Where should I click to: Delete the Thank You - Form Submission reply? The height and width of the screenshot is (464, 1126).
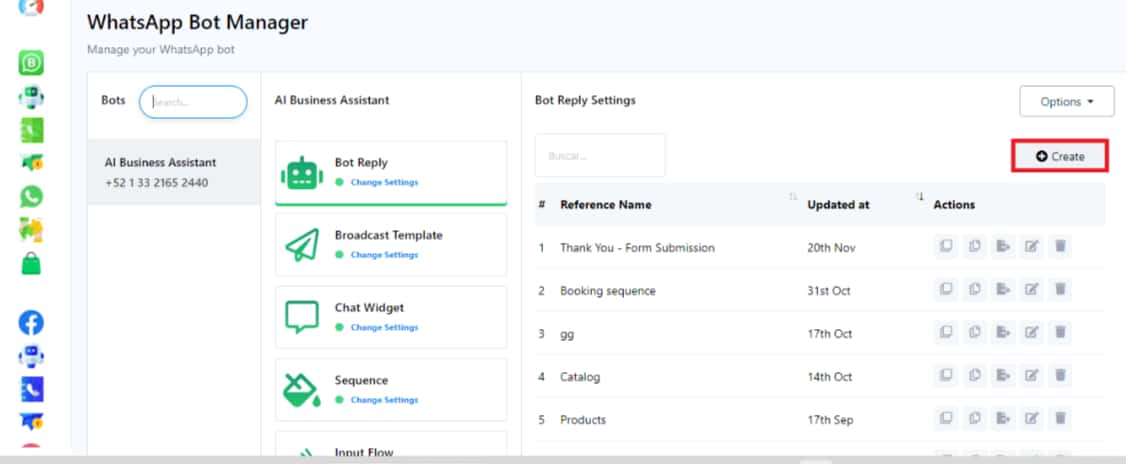coord(1060,247)
